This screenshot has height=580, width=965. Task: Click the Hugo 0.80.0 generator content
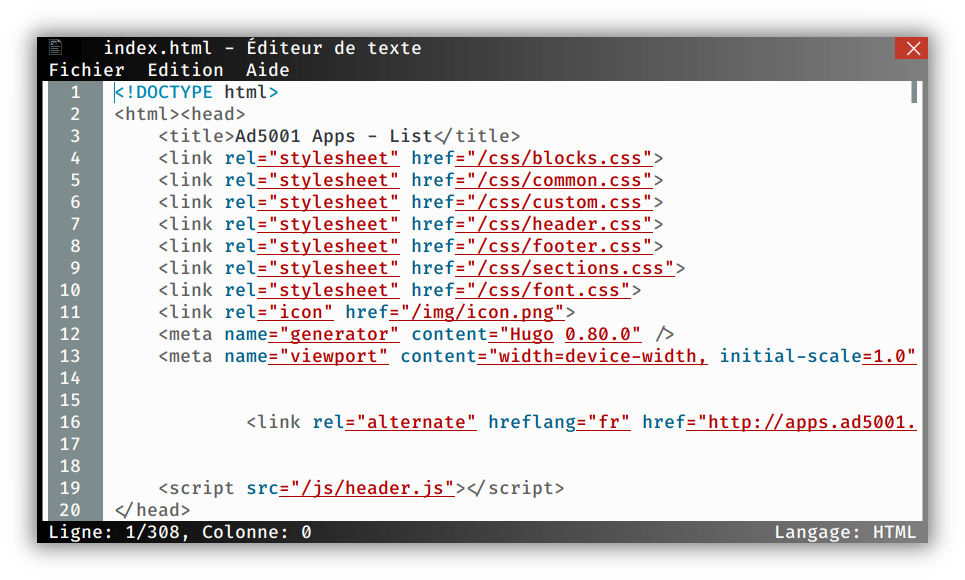tap(570, 334)
